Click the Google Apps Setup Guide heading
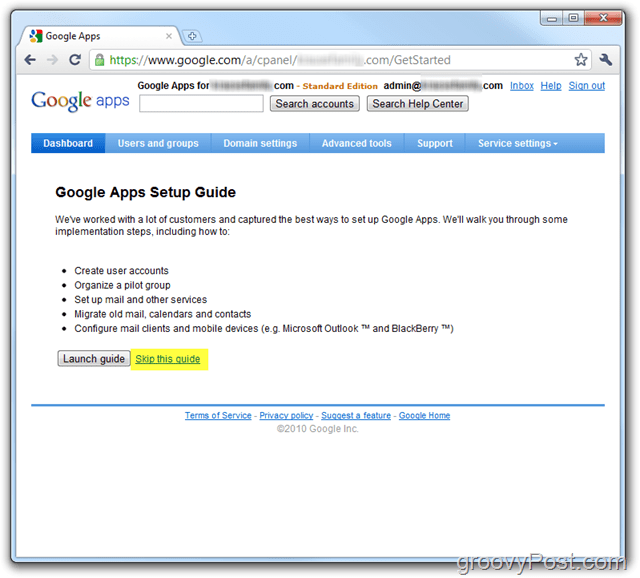Screen dimensions: 640x578 pos(145,192)
